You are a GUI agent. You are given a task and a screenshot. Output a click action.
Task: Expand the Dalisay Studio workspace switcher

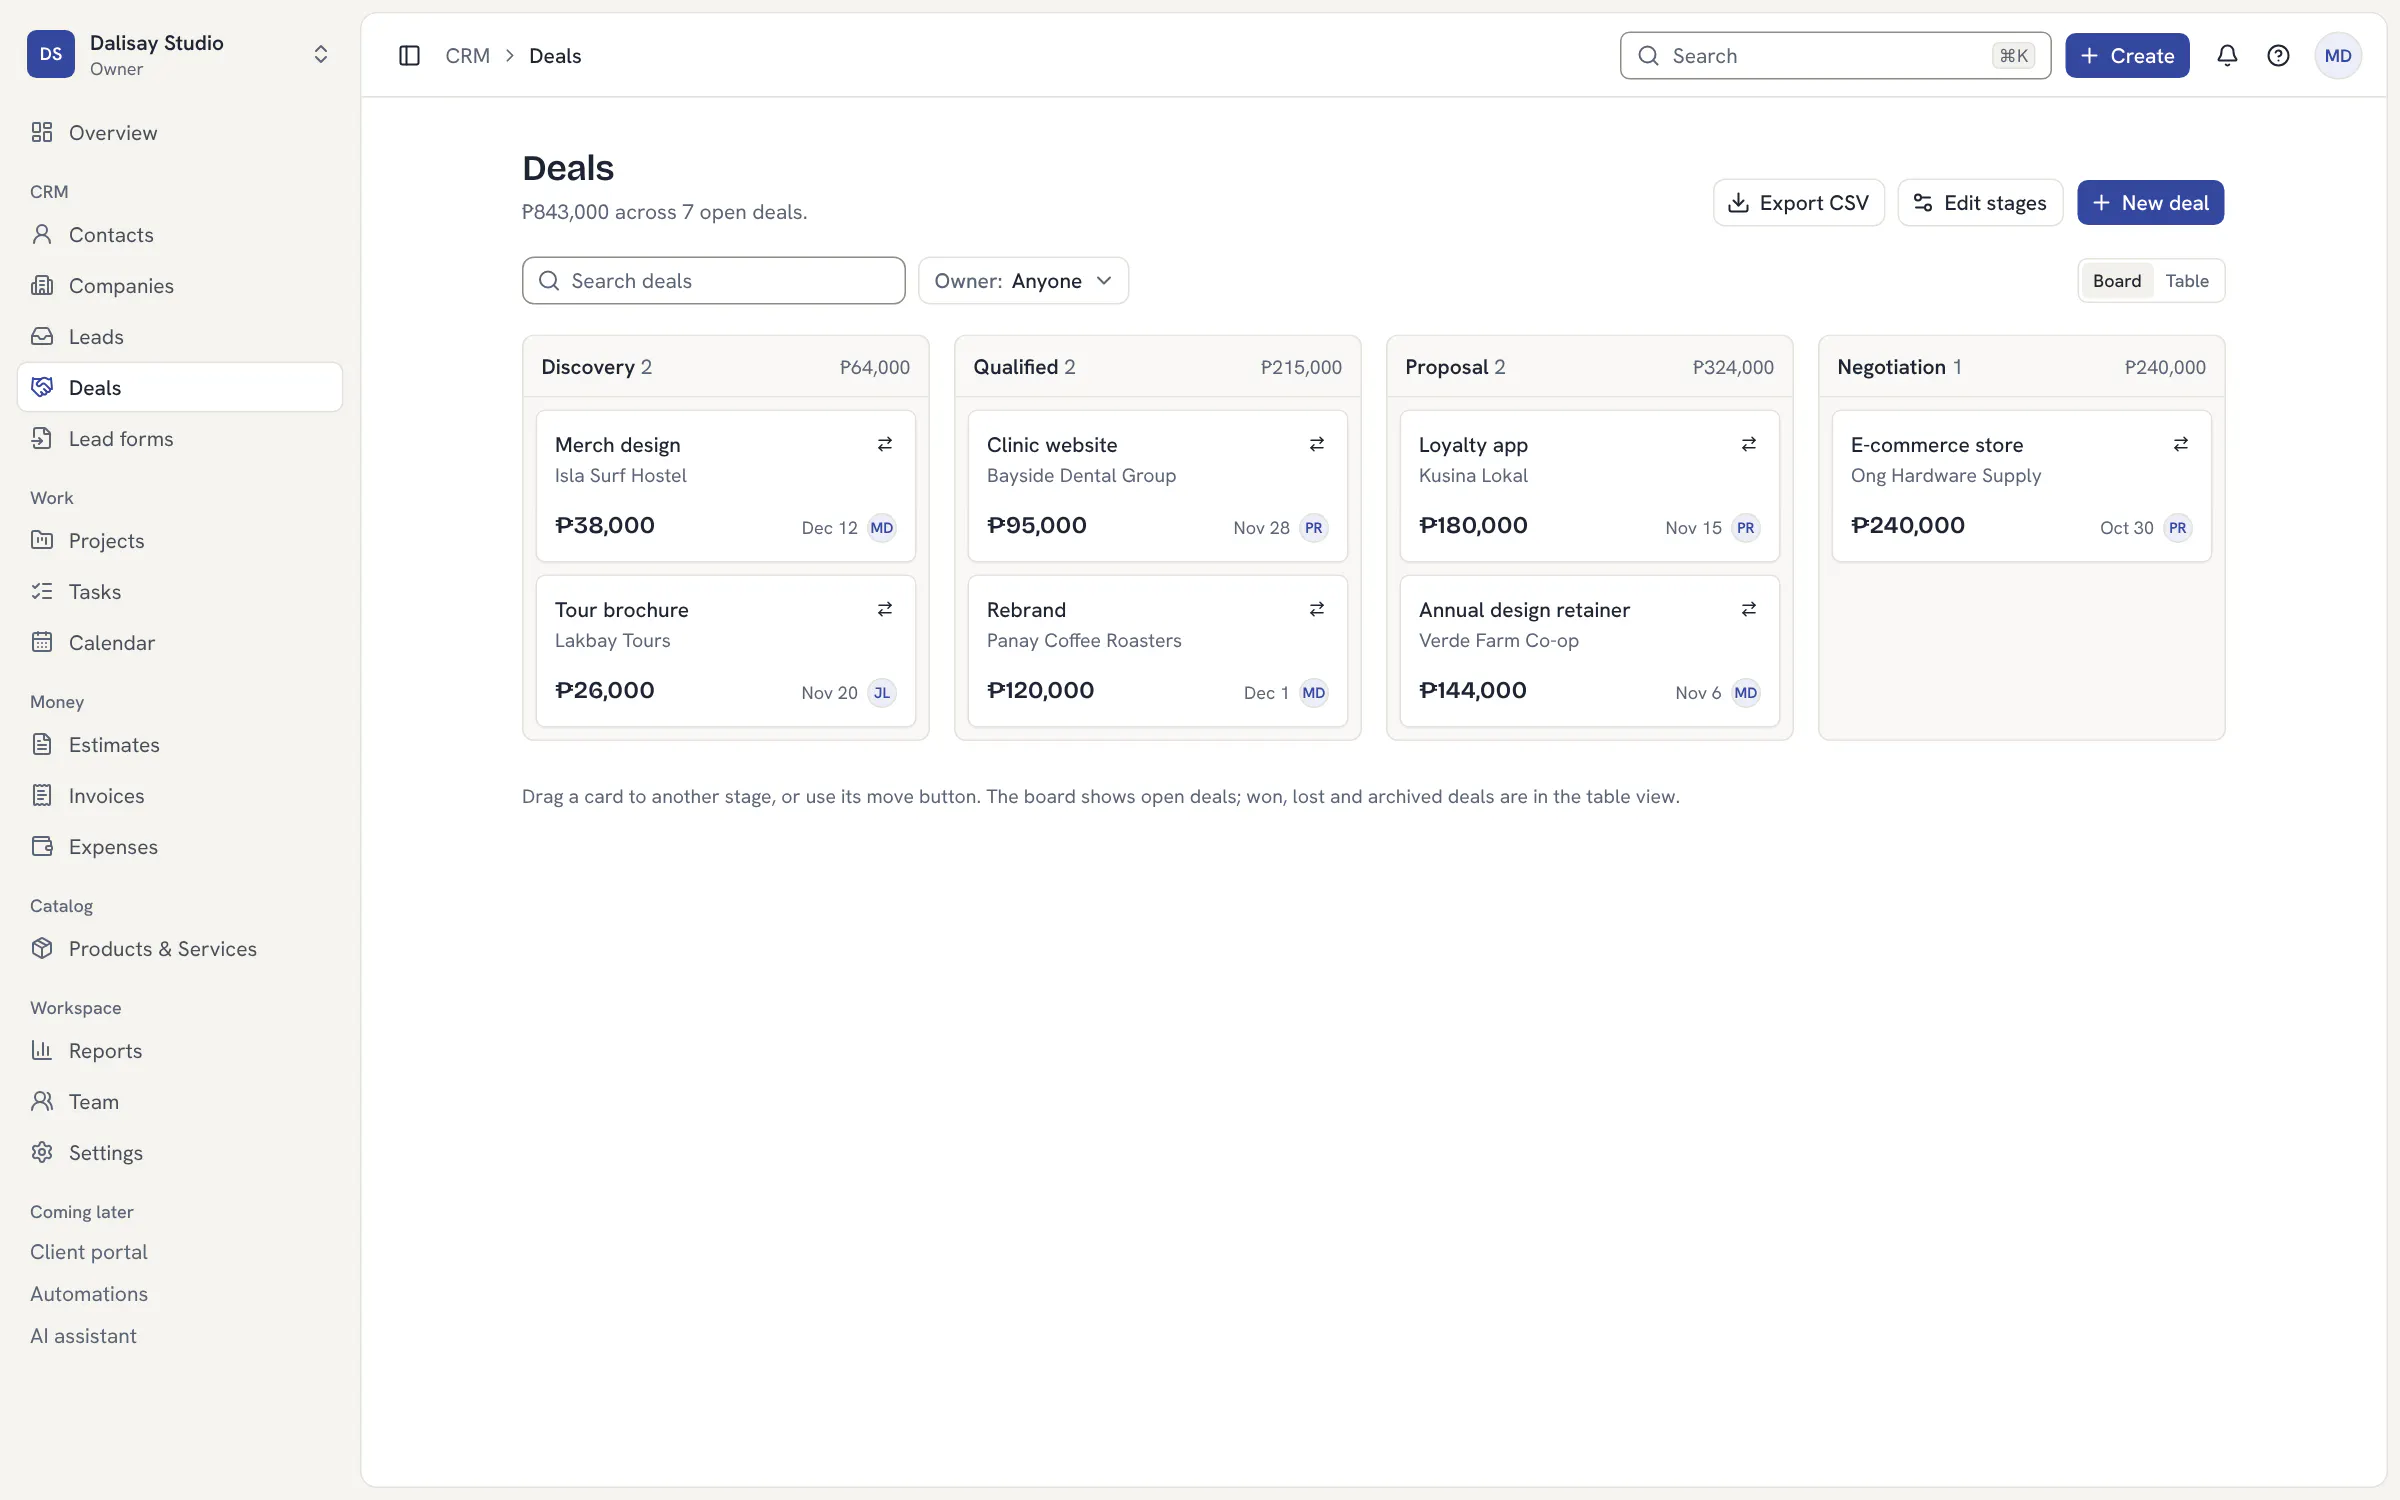click(x=321, y=54)
